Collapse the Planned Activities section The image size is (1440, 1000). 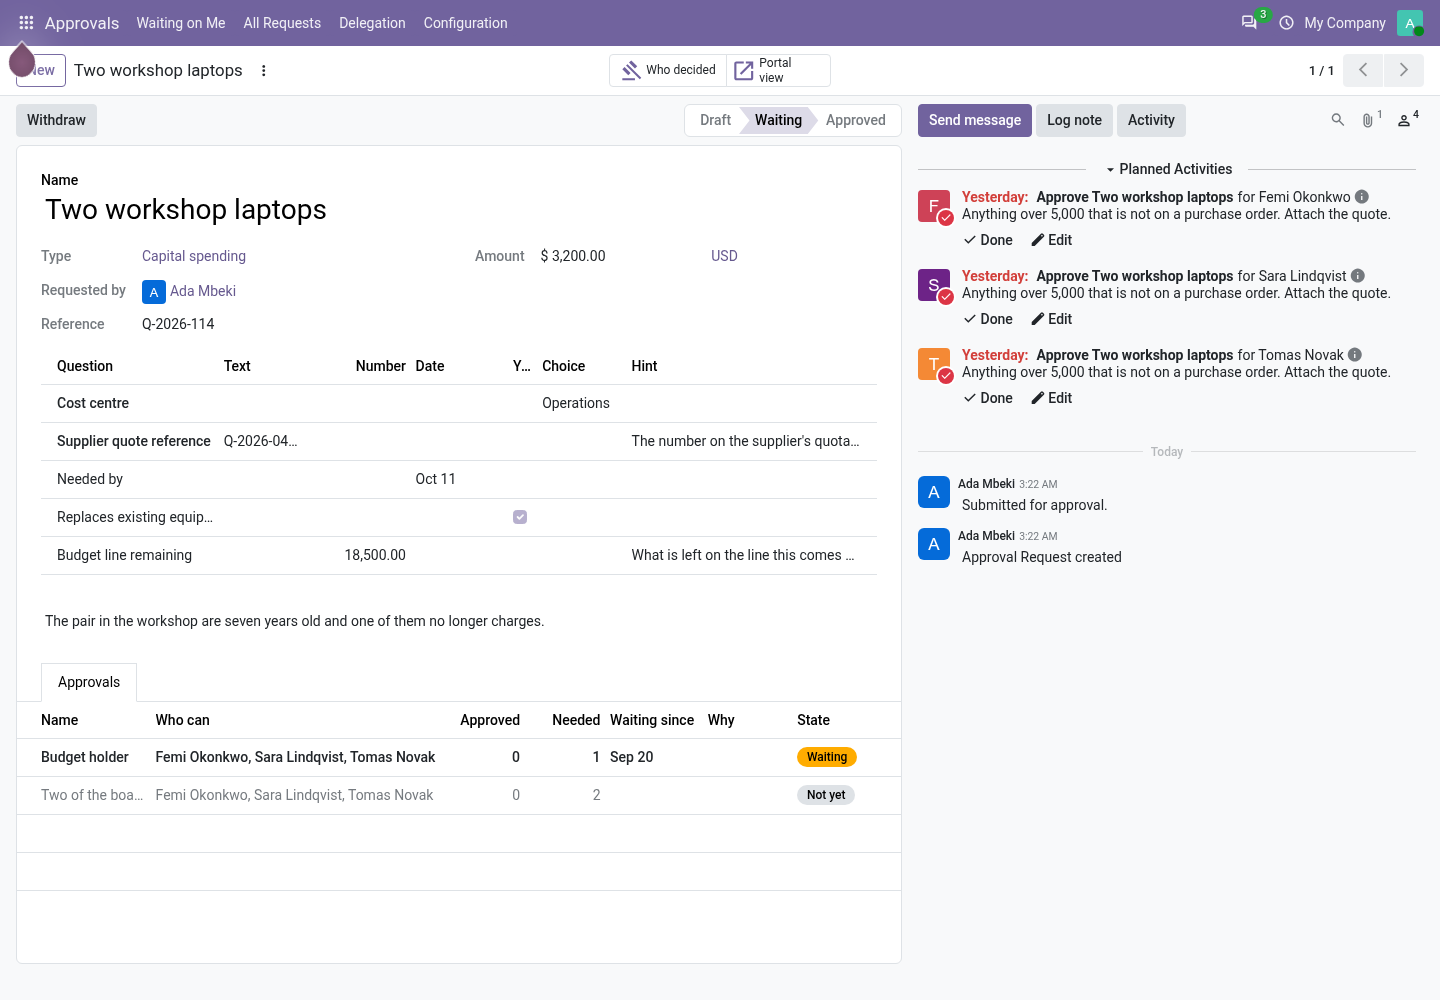[1168, 169]
